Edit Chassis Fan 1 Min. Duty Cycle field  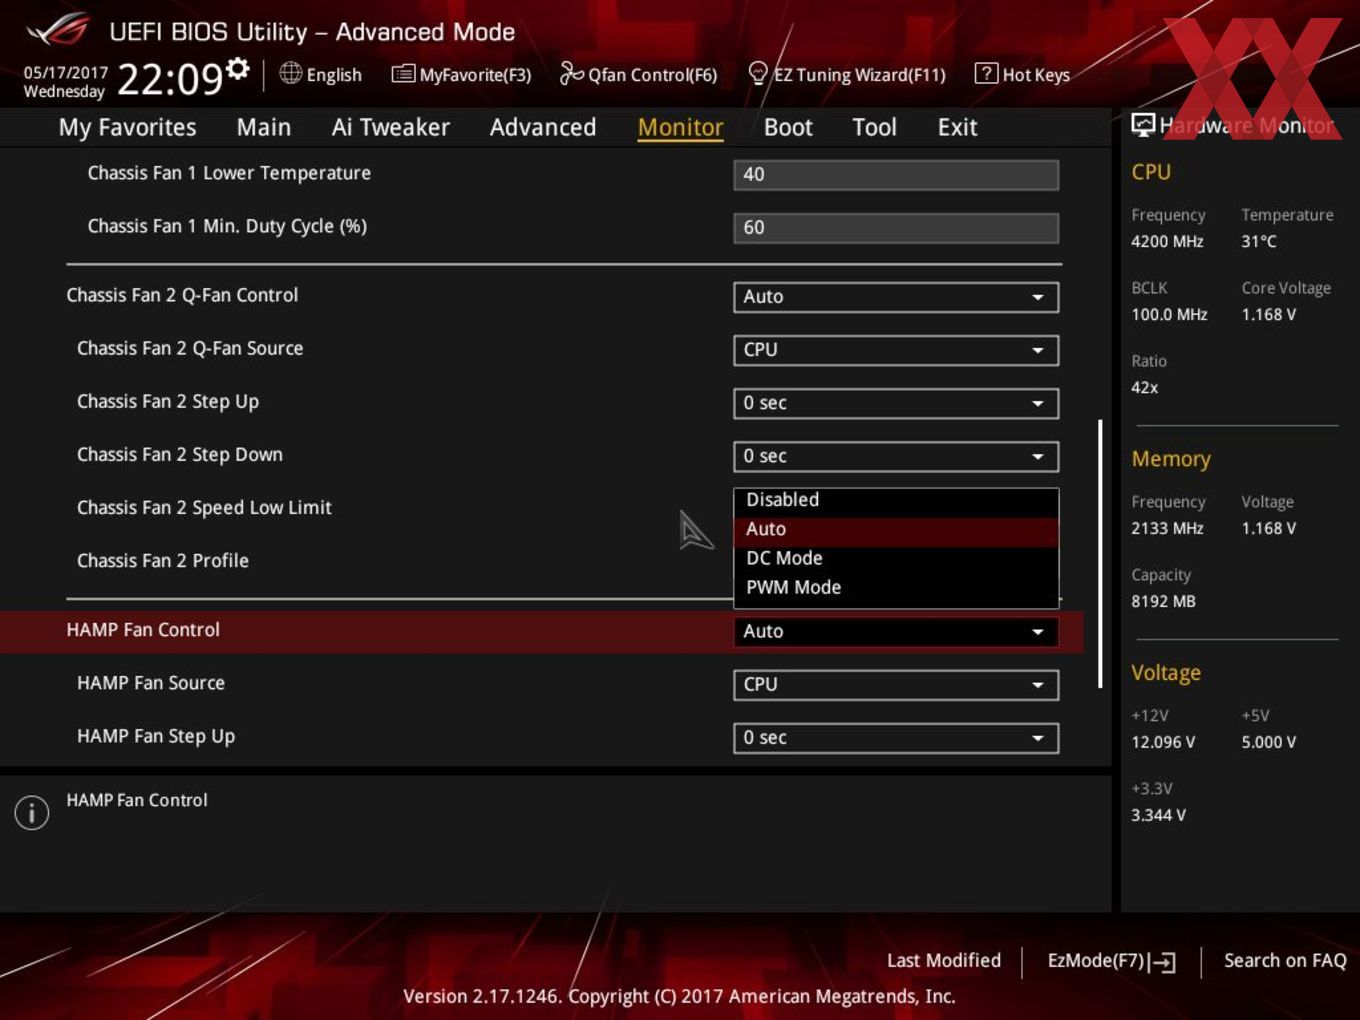[x=896, y=227]
